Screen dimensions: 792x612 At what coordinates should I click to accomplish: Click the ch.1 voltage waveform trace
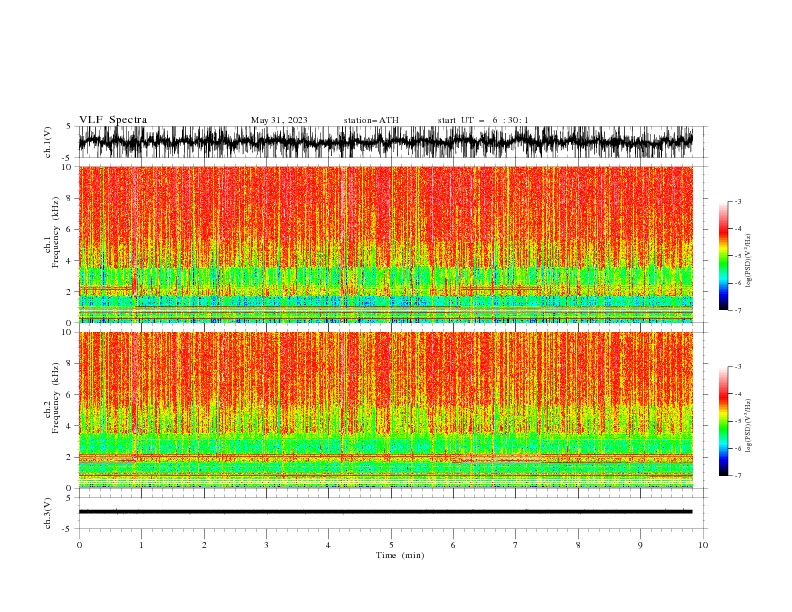(x=385, y=142)
